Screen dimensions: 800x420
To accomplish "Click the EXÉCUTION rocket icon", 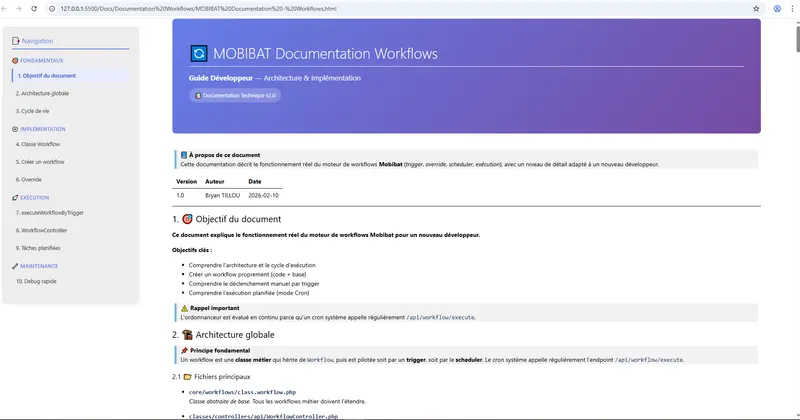I will point(15,197).
